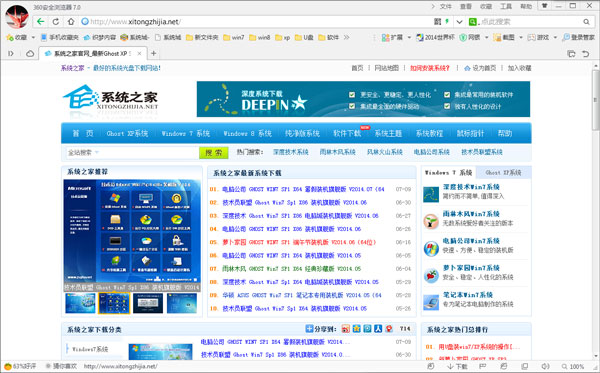
Task: Click the 深度技术Win7系统 entry icon
Action: click(x=431, y=194)
